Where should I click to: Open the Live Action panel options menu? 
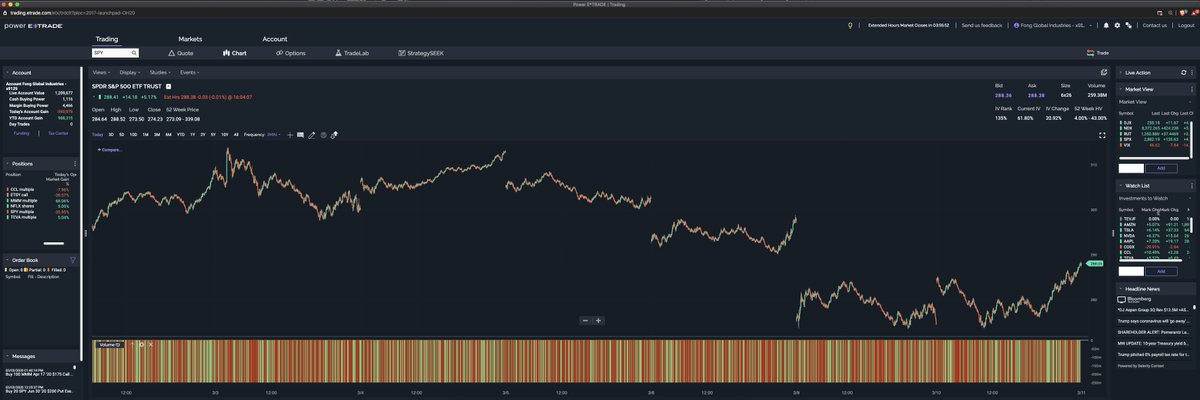tap(1190, 73)
